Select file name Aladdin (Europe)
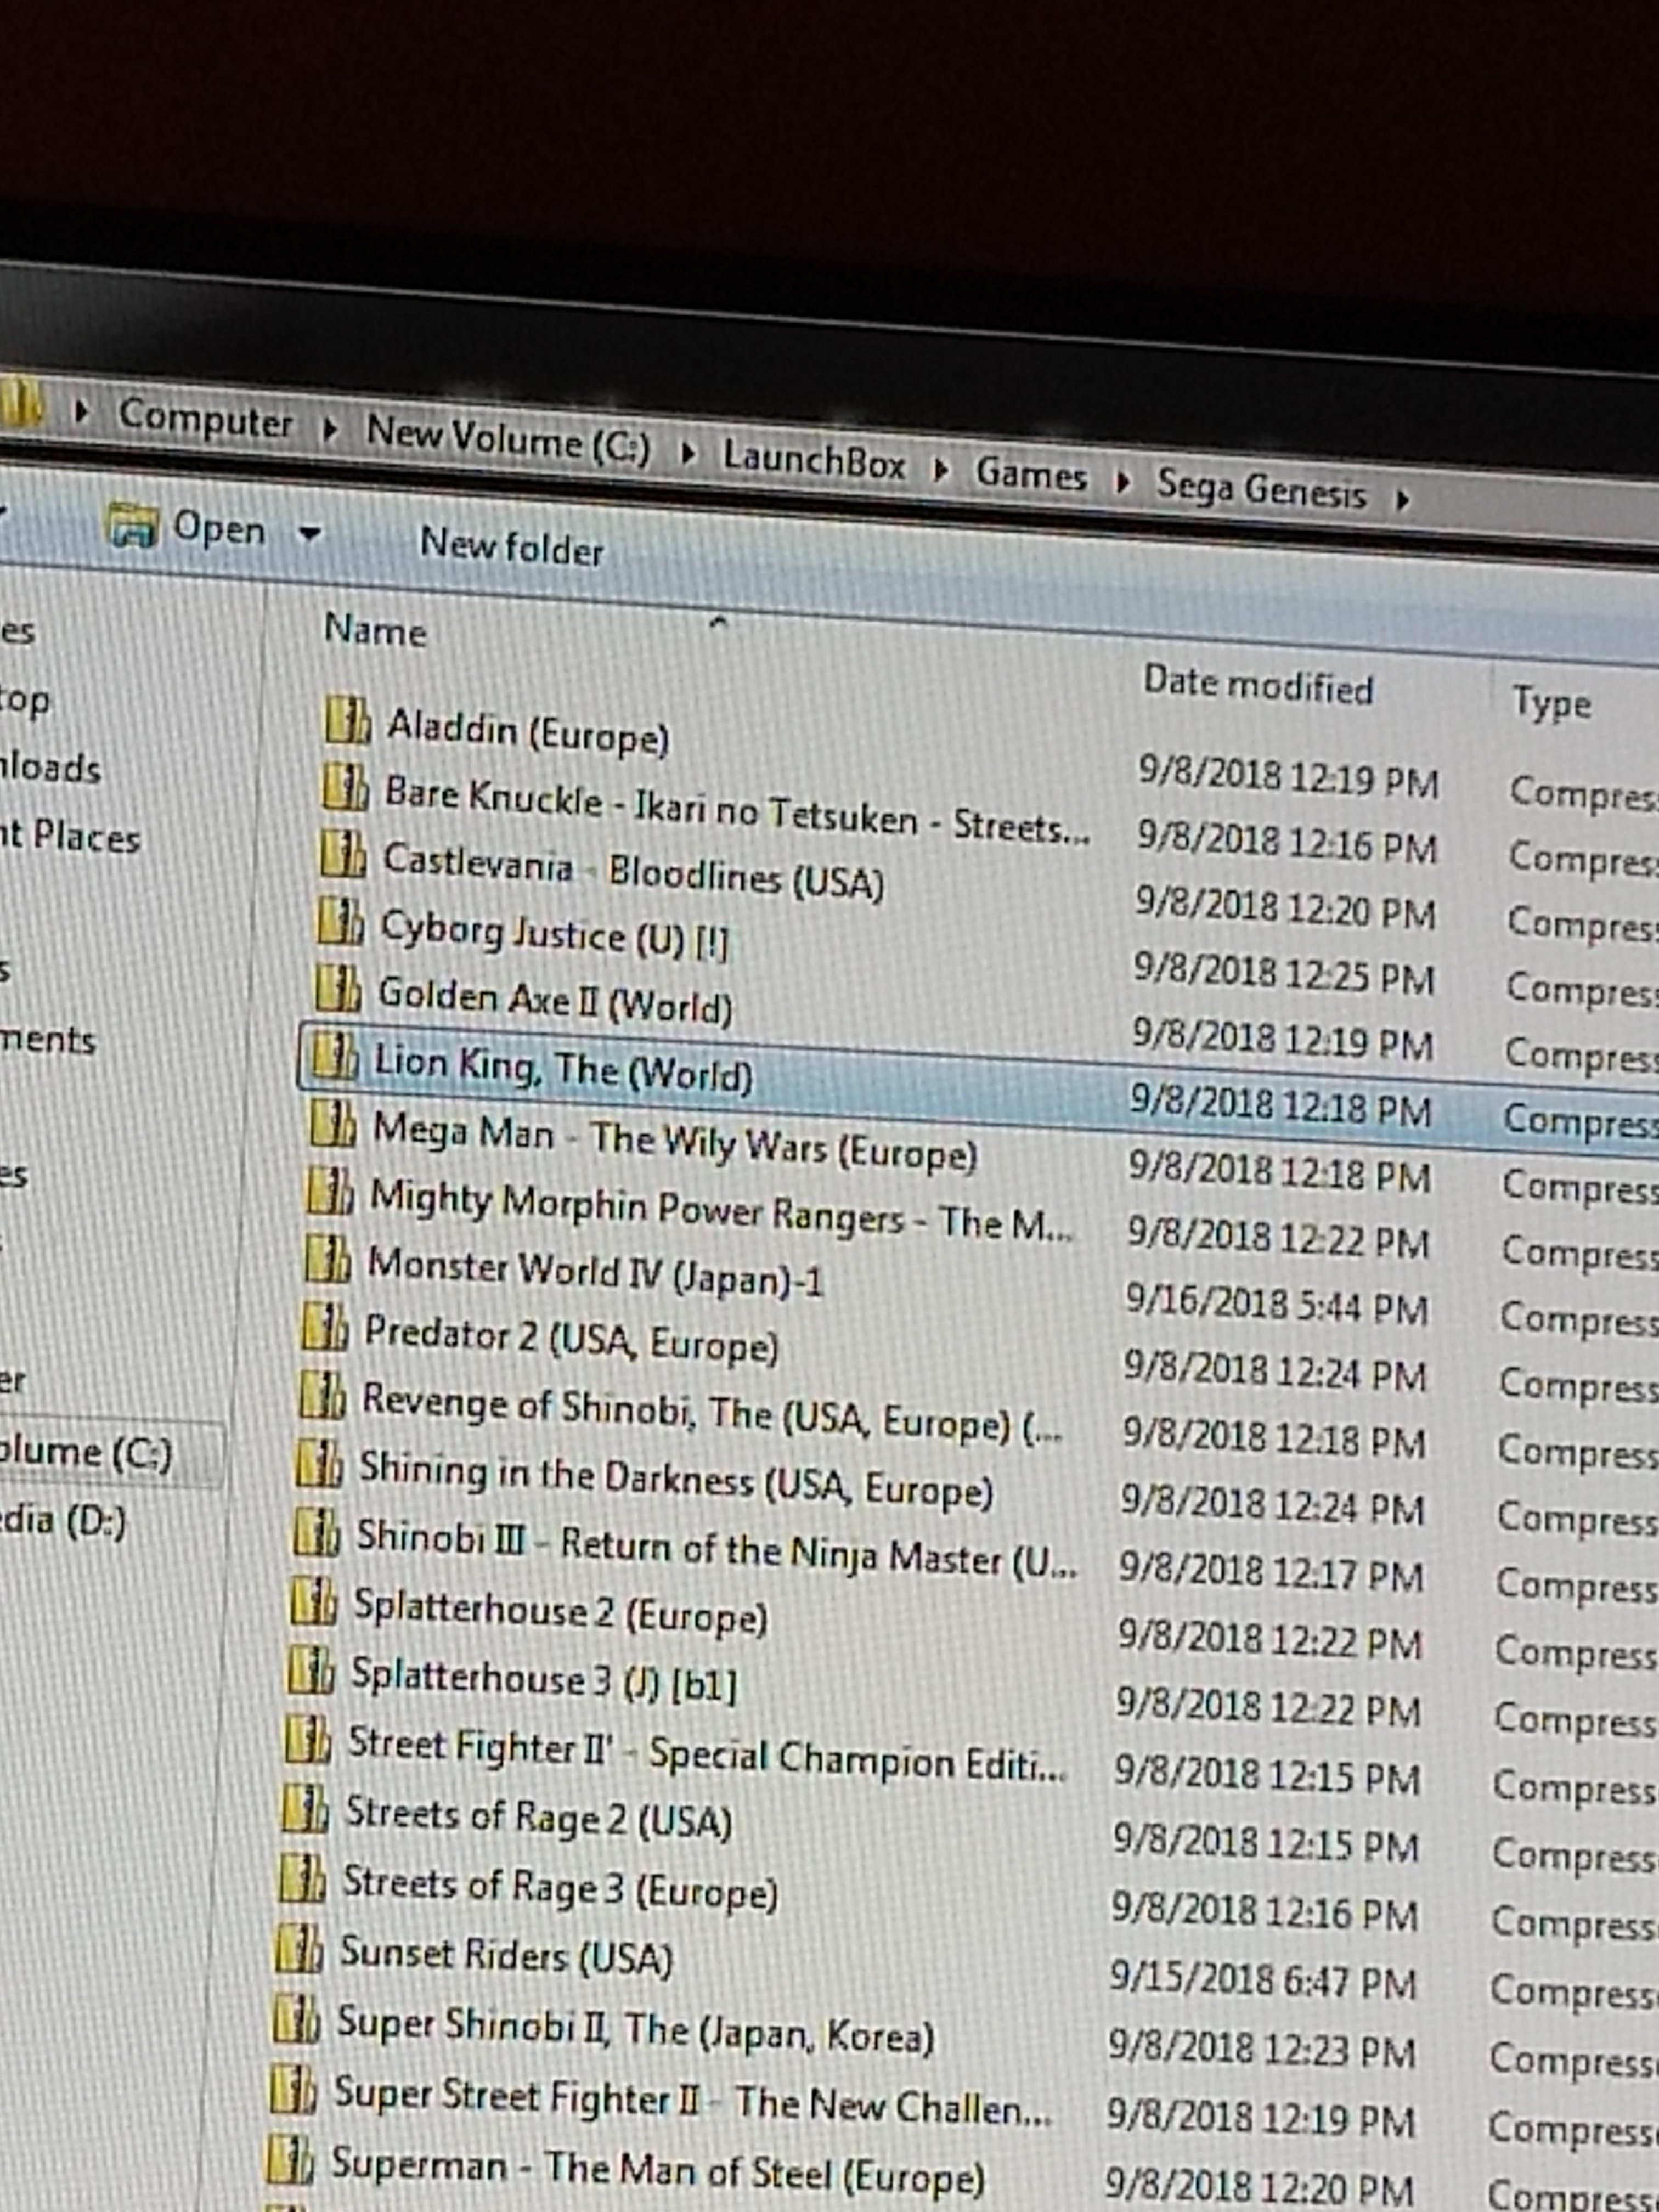Screen dimensions: 1659x2212 point(528,731)
